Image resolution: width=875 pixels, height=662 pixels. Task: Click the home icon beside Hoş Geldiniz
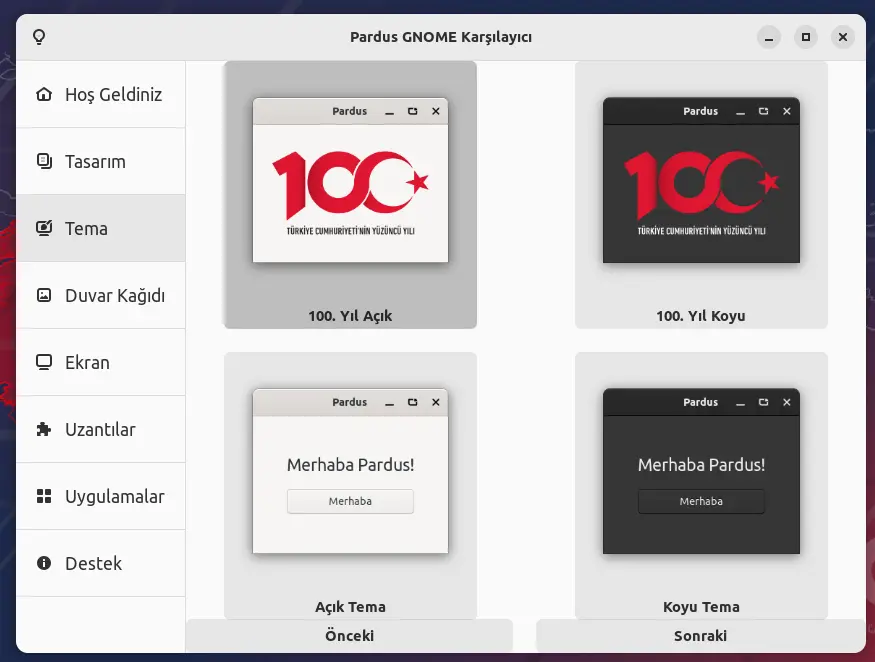click(44, 94)
